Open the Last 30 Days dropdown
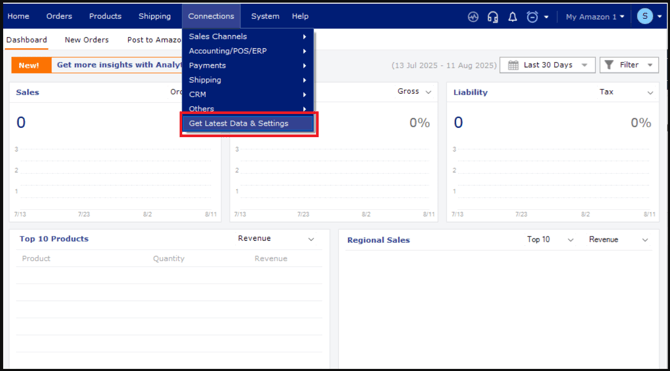This screenshot has height=371, width=670. [x=547, y=65]
